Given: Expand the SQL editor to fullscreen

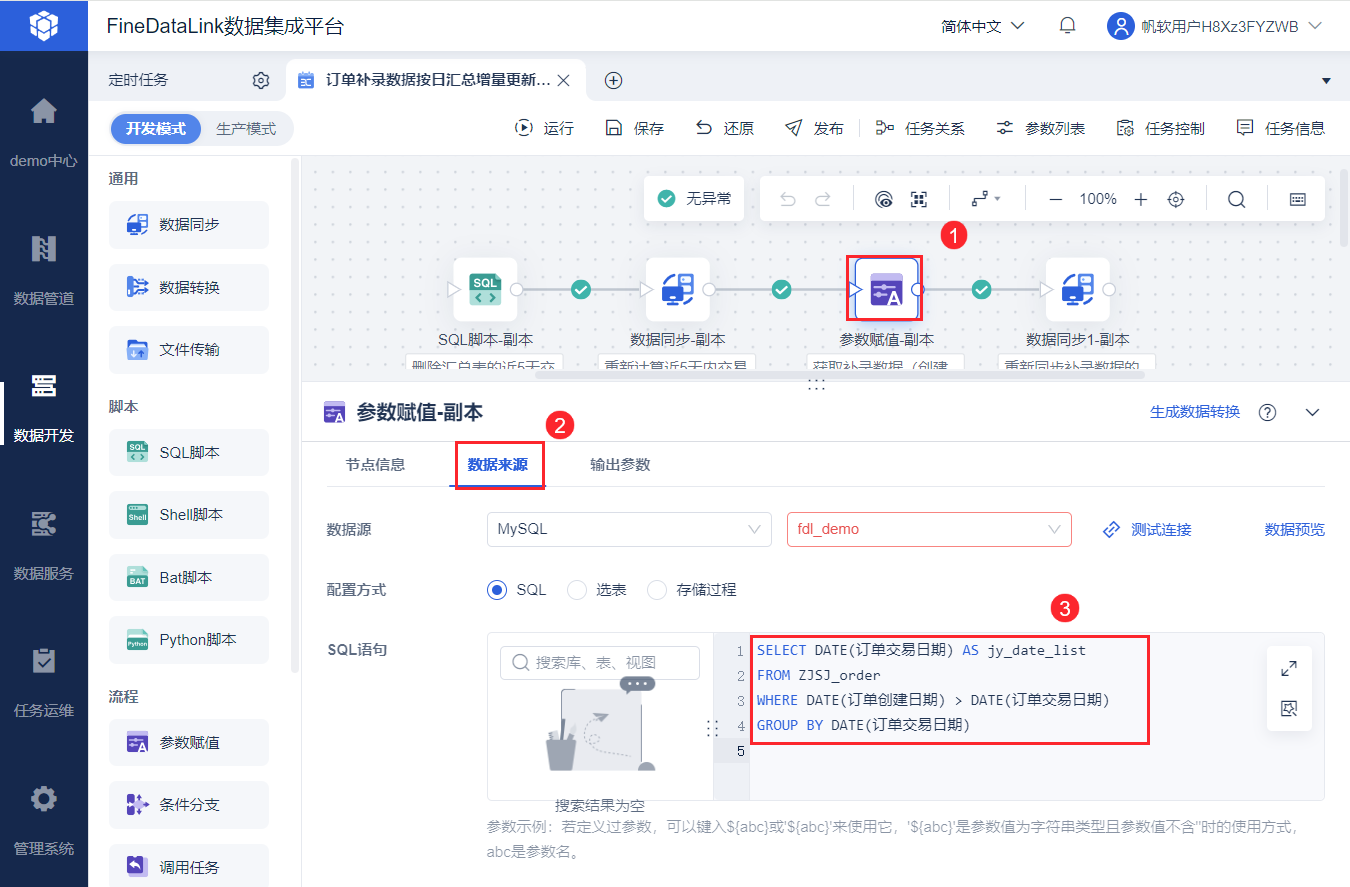Looking at the screenshot, I should click(x=1288, y=669).
